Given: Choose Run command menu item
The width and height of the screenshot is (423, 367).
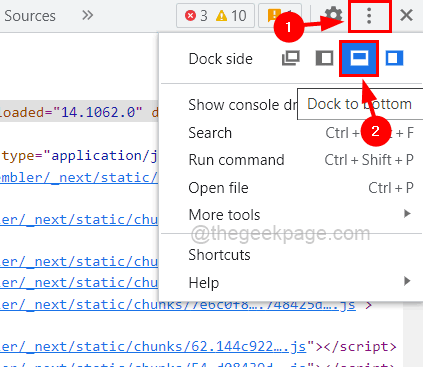Looking at the screenshot, I should [x=292, y=160].
